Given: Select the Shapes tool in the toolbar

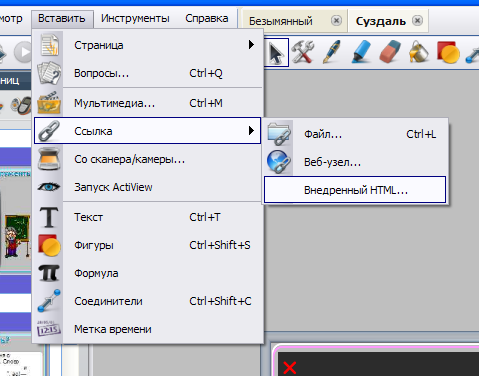Looking at the screenshot, I should (448, 52).
